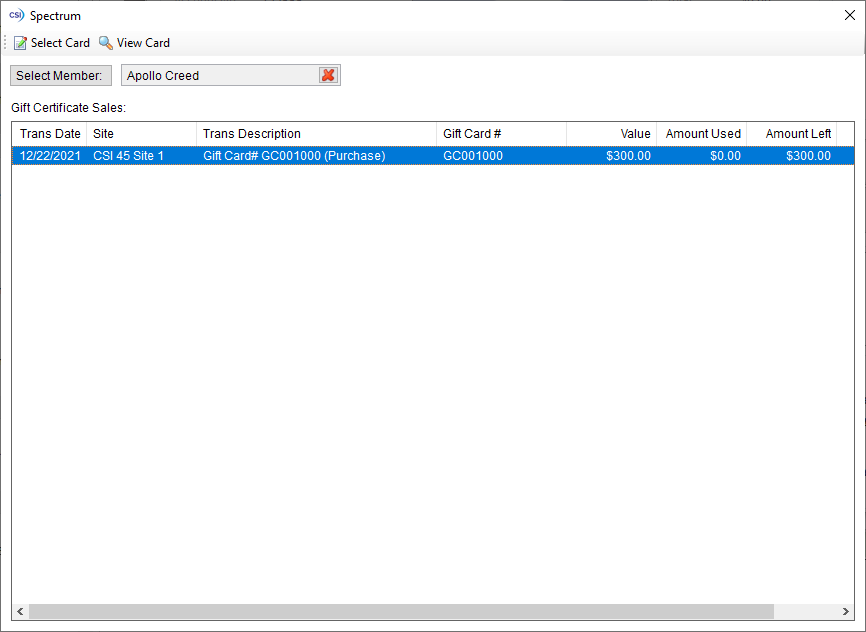Click the $300.00 Amount Left cell
This screenshot has height=632, width=866.
[x=791, y=156]
